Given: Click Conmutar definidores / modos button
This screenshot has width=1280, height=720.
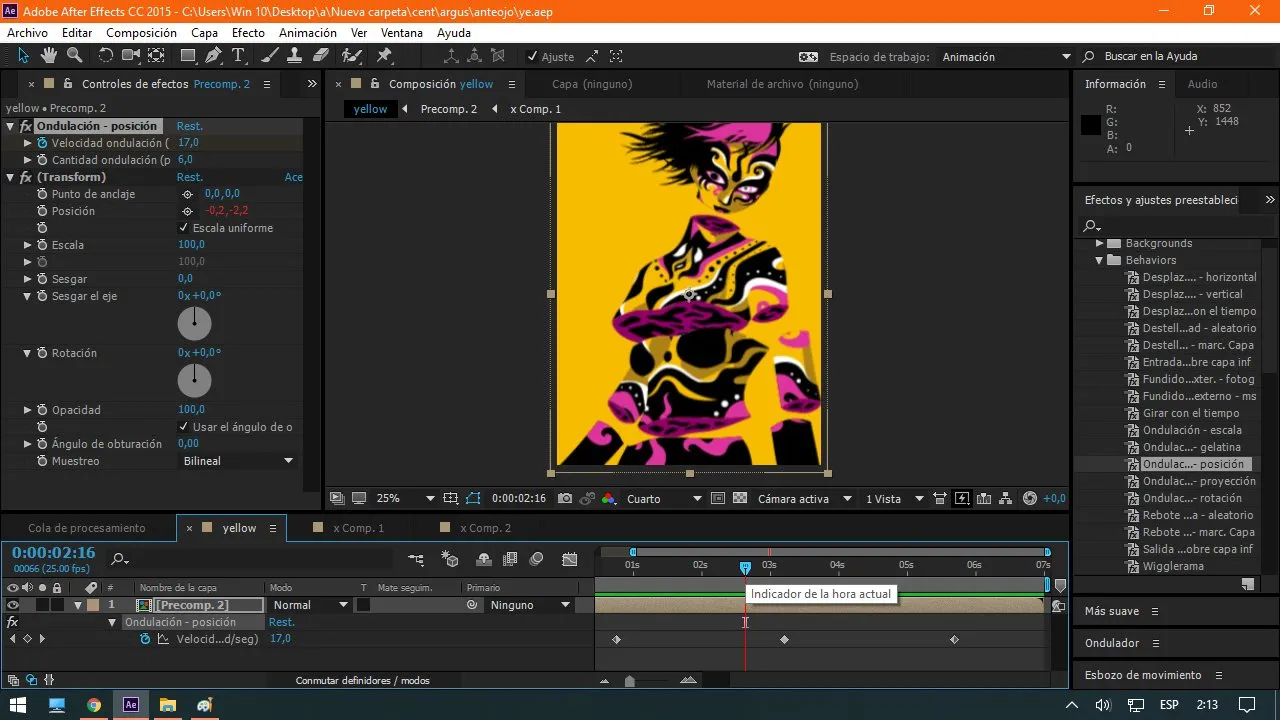Looking at the screenshot, I should click(x=363, y=680).
